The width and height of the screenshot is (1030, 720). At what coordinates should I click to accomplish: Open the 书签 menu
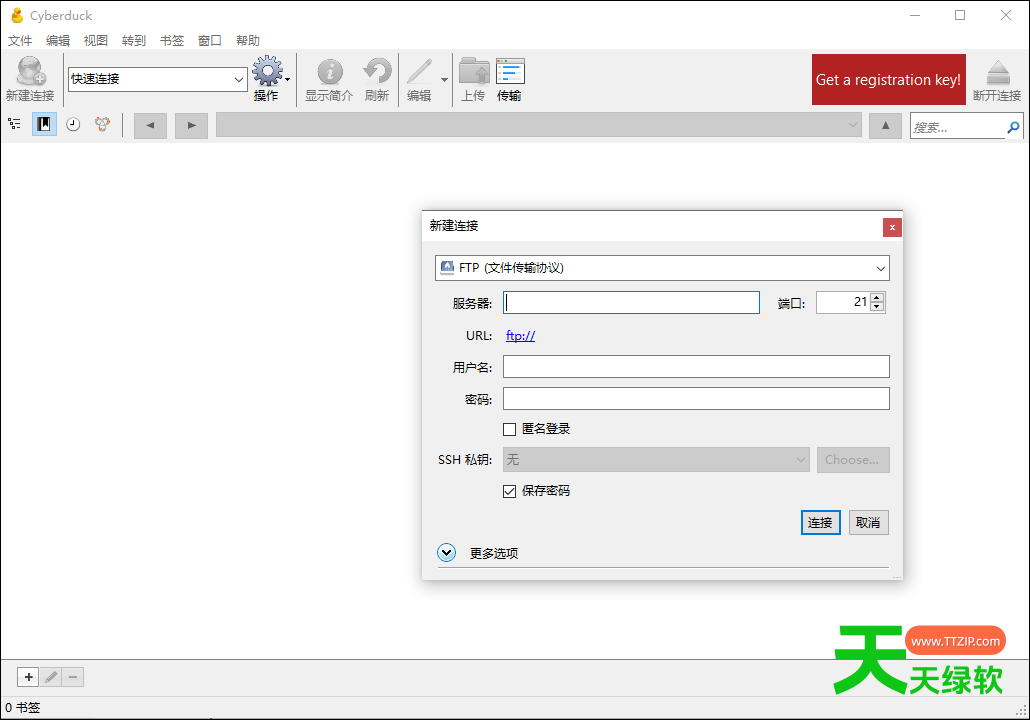click(172, 41)
